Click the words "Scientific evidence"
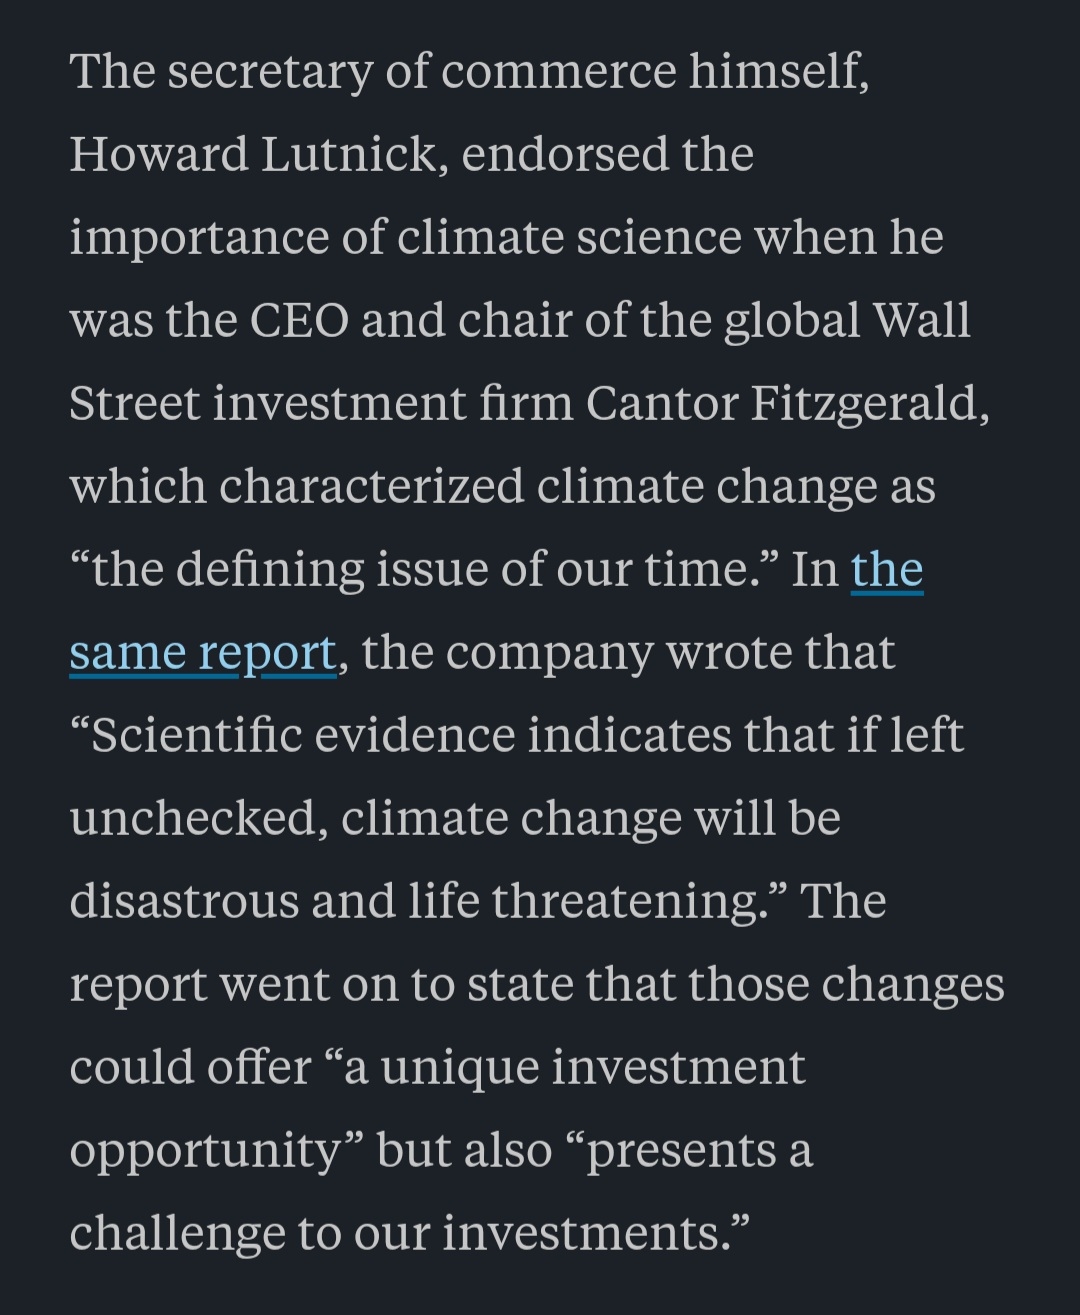1080x1315 pixels. (302, 736)
